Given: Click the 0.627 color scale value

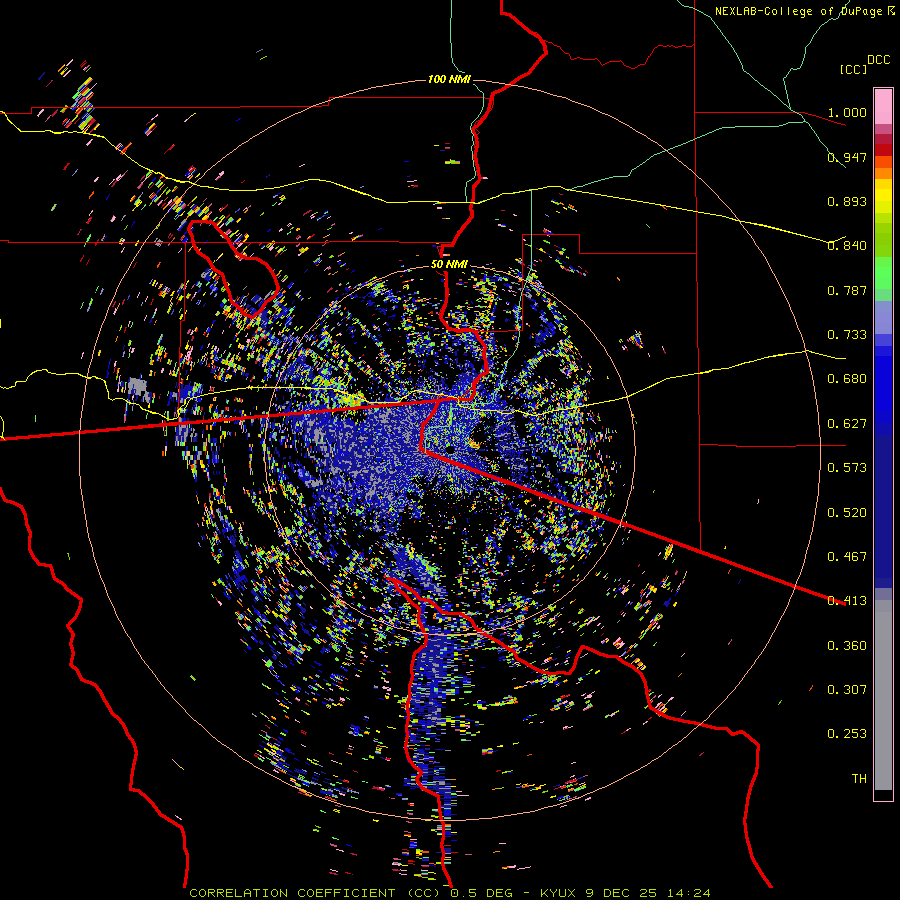Looking at the screenshot, I should pos(847,424).
